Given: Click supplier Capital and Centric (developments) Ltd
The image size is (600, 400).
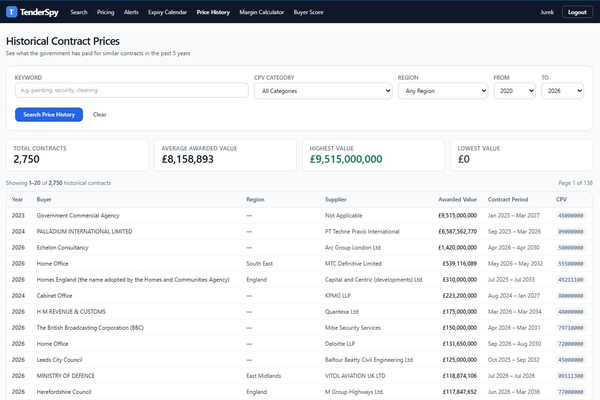Looking at the screenshot, I should pyautogui.click(x=373, y=280).
